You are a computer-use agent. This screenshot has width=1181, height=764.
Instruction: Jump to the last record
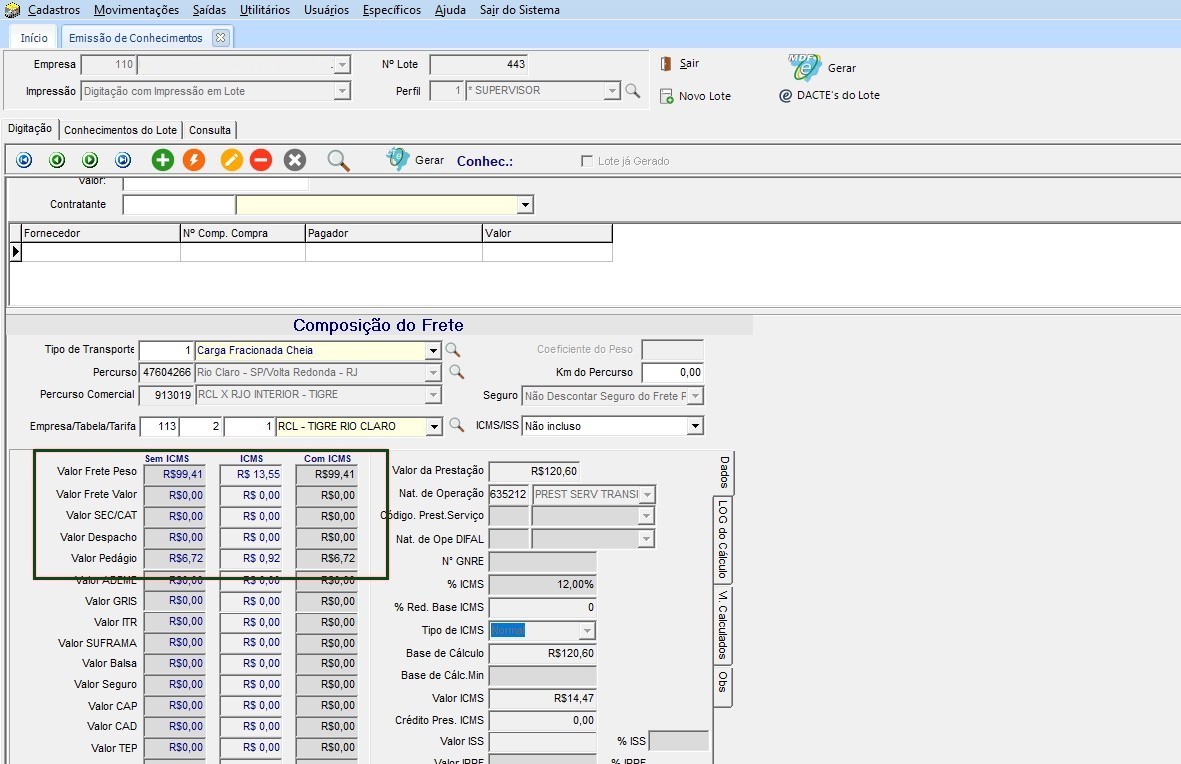point(123,160)
